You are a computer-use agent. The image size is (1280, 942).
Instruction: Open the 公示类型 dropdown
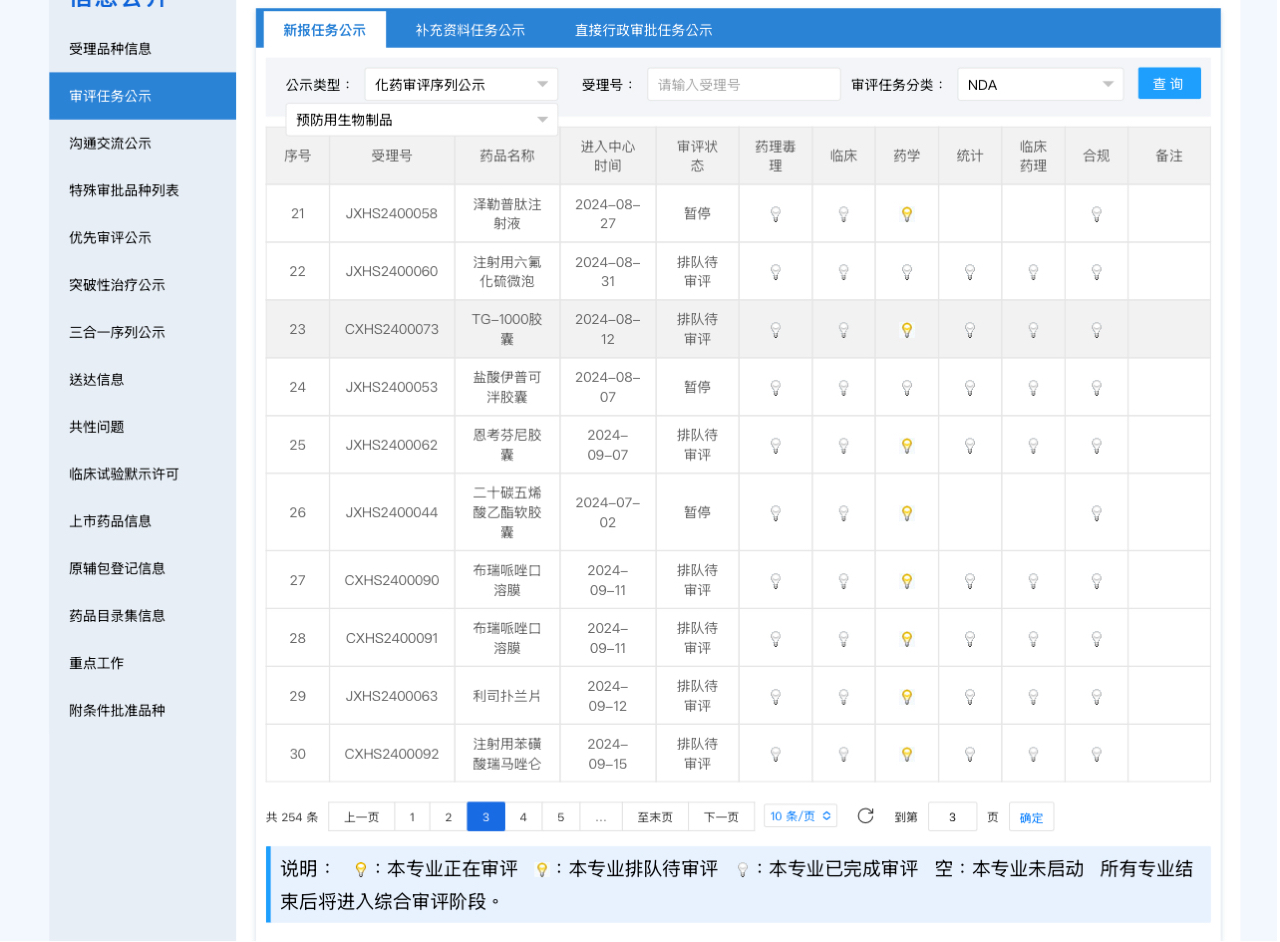tap(461, 85)
